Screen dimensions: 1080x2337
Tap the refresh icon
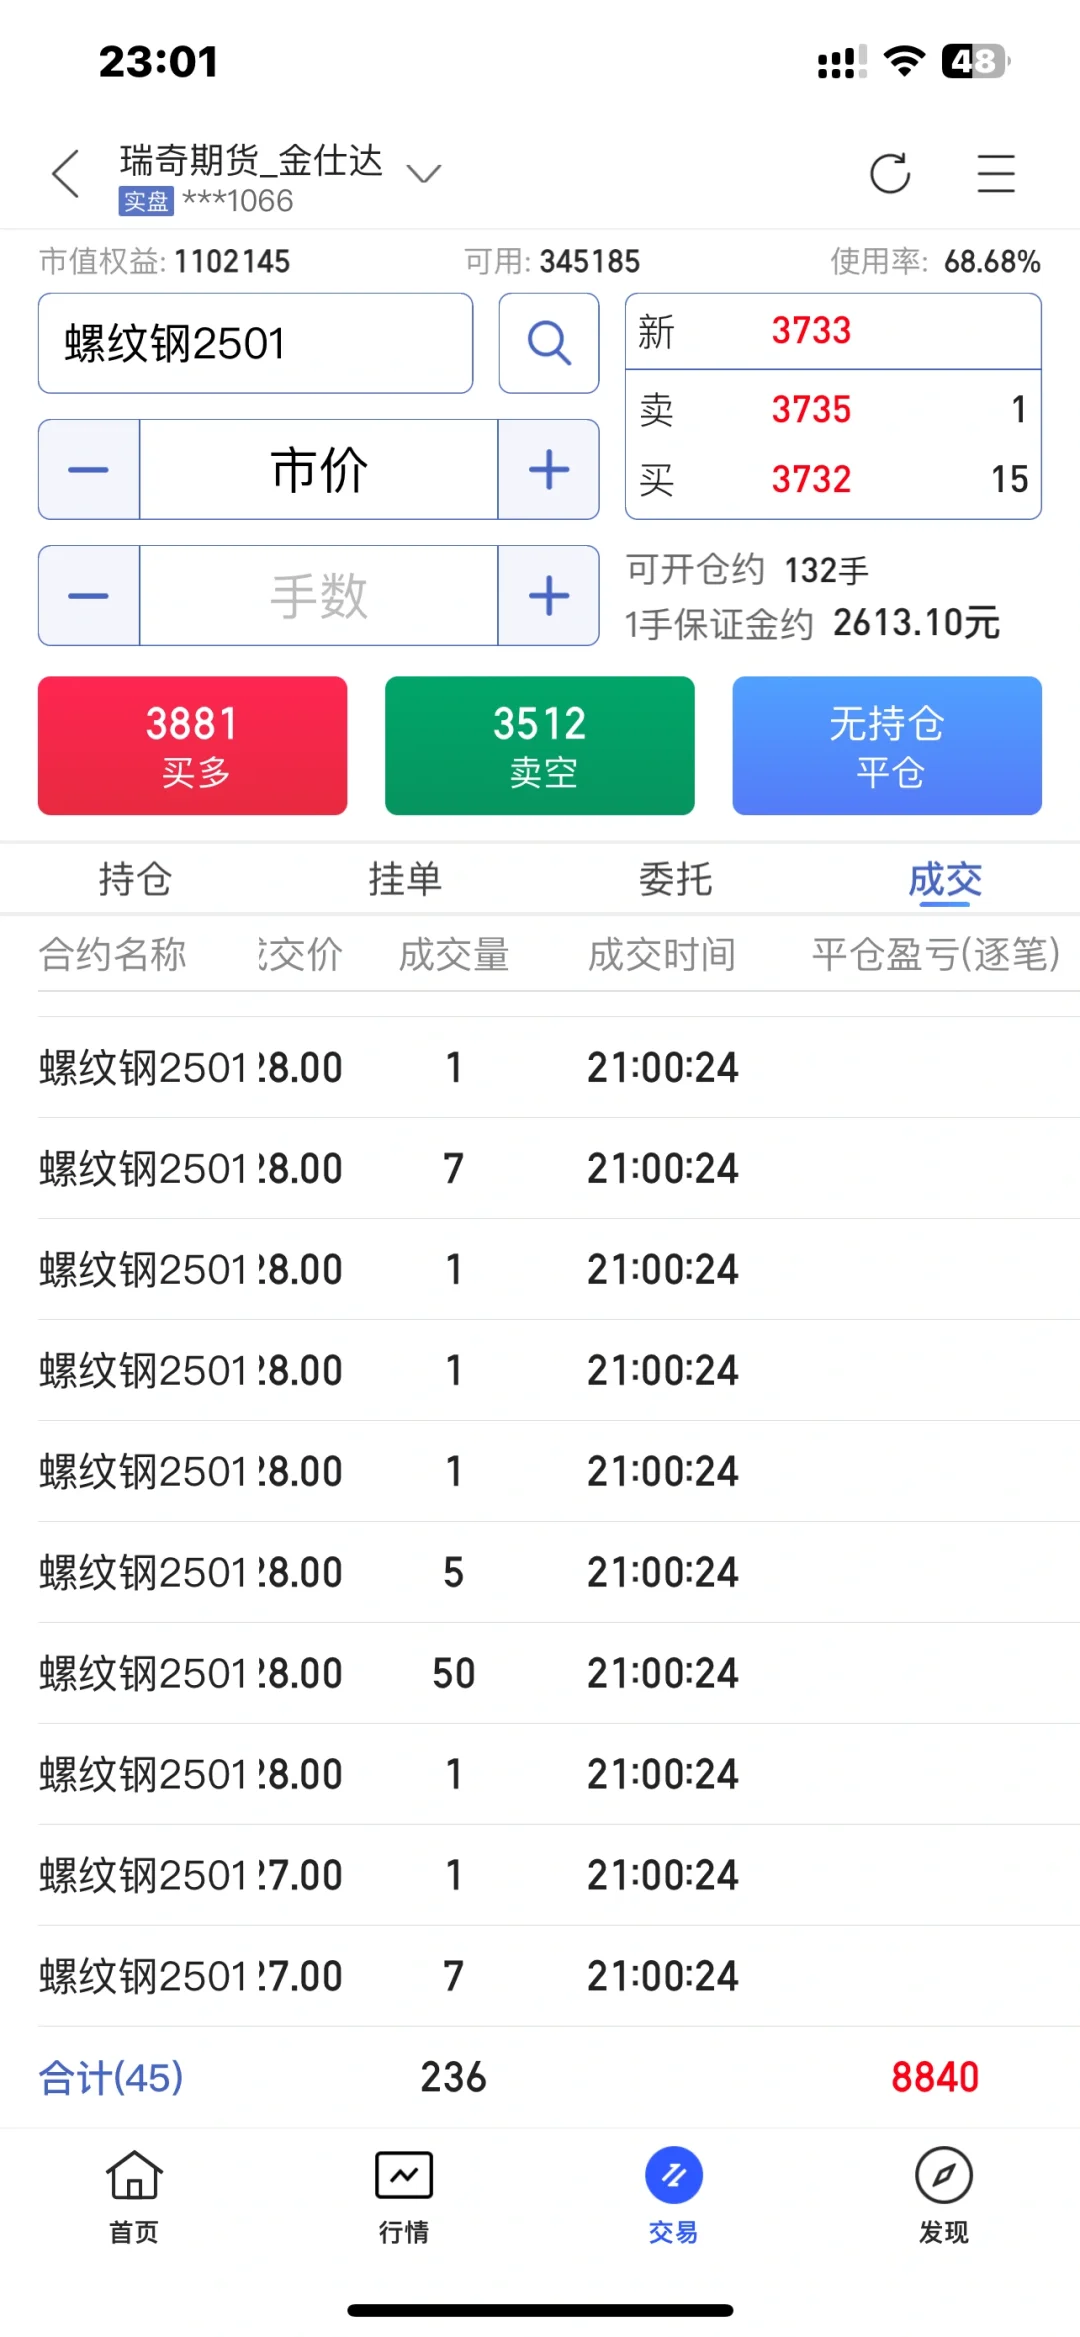click(x=890, y=173)
